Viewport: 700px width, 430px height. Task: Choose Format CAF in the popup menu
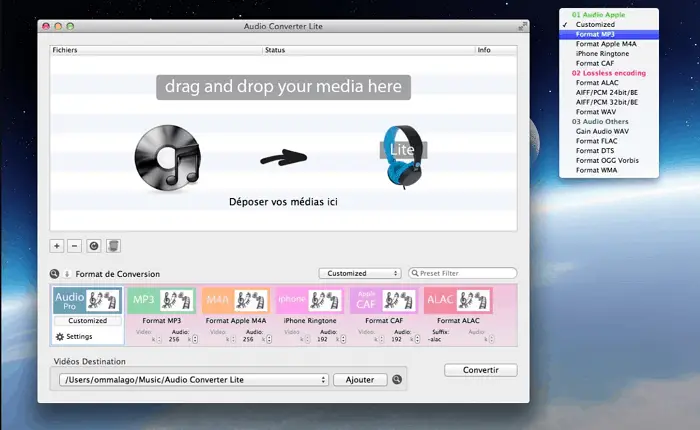pyautogui.click(x=609, y=63)
